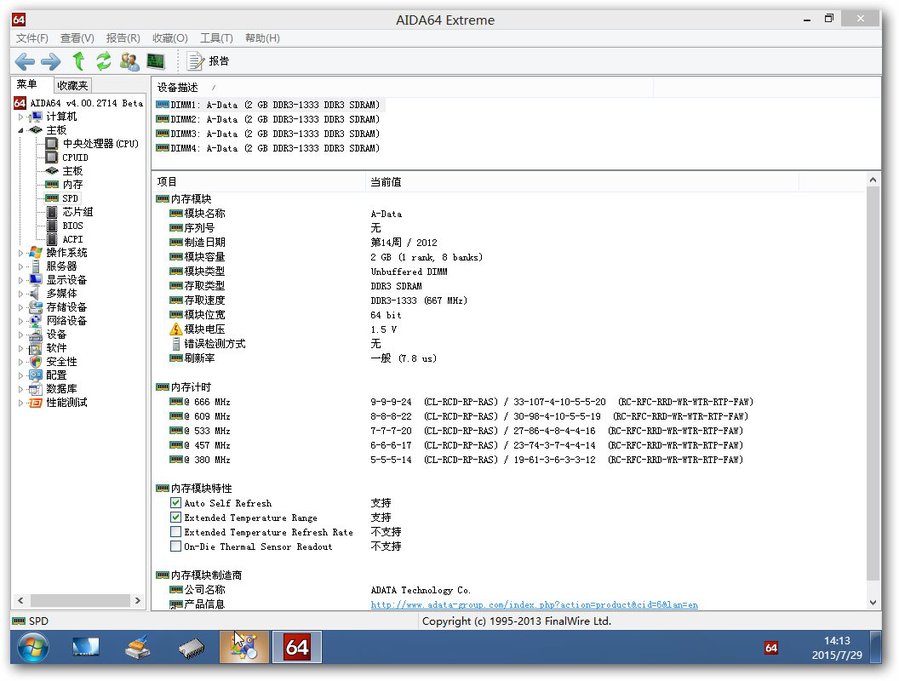Click the 当前值 column header
The width and height of the screenshot is (899, 681).
tap(385, 182)
